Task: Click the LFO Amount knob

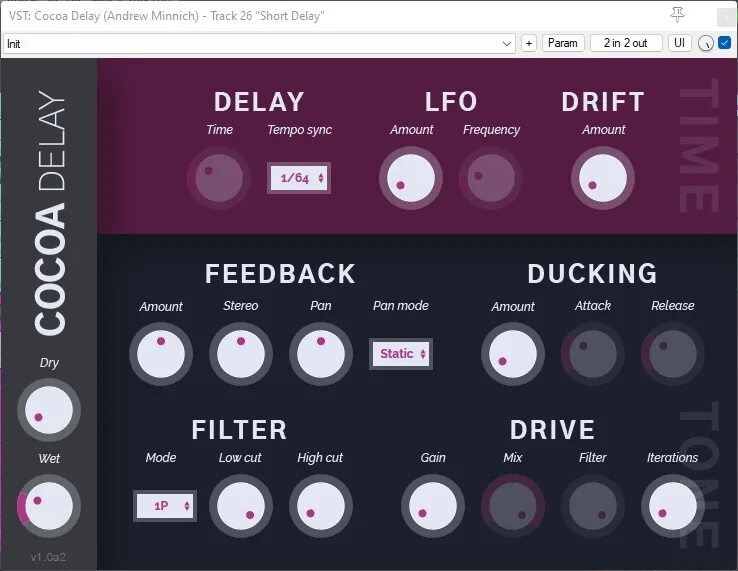Action: (411, 178)
